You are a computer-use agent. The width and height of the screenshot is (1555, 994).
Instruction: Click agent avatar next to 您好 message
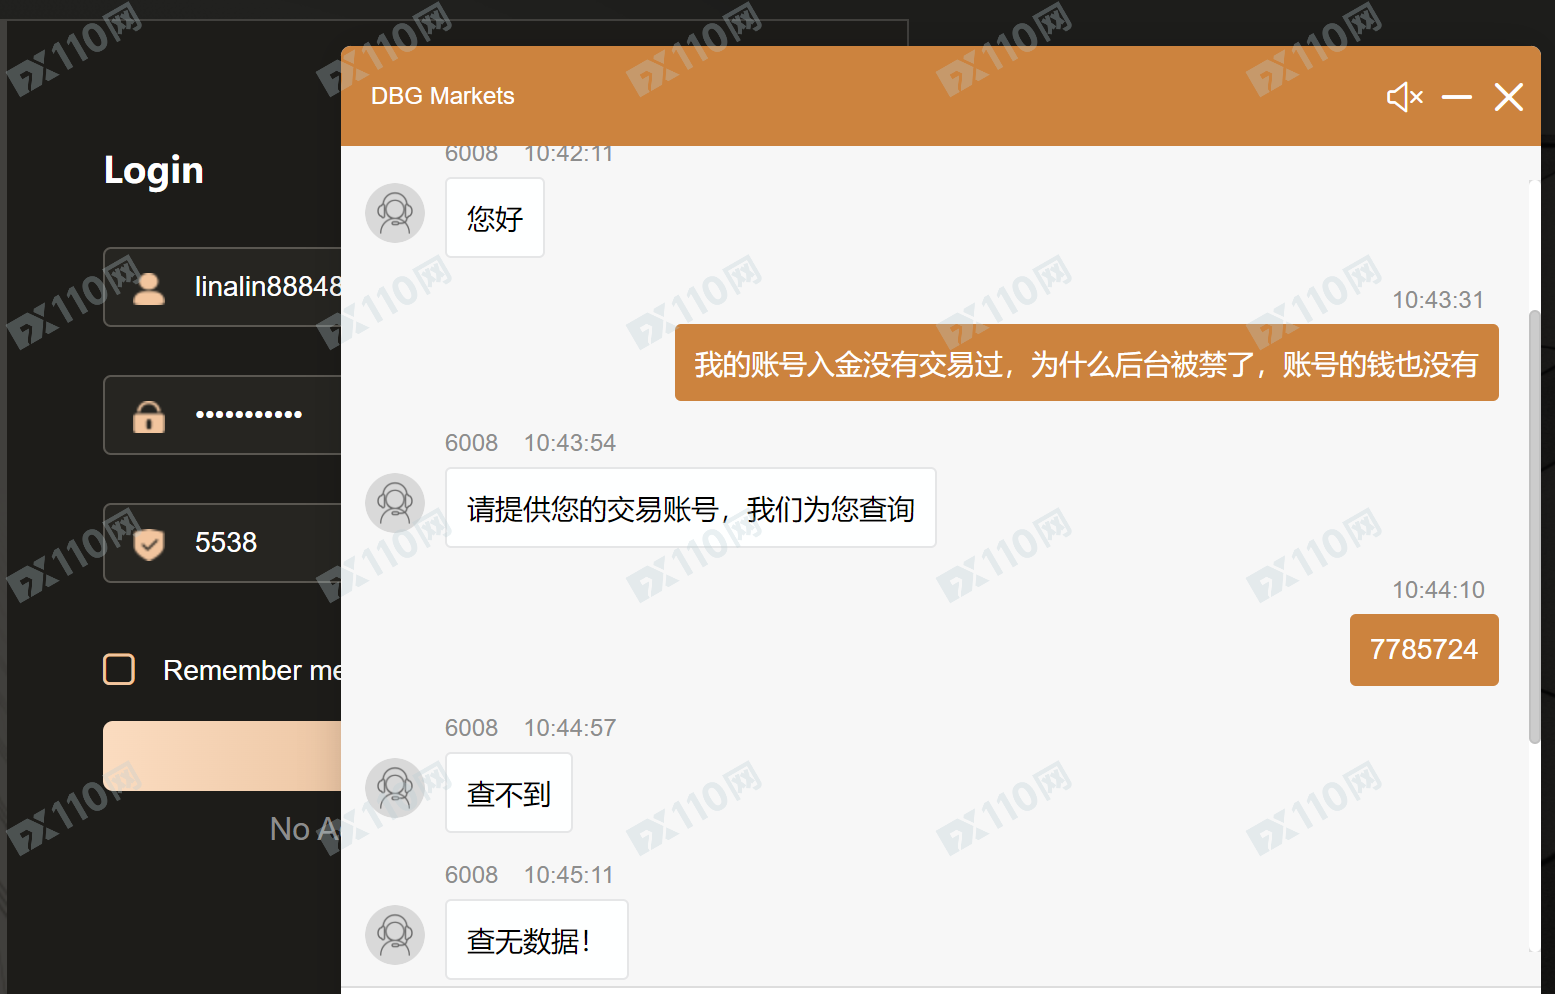(x=395, y=213)
